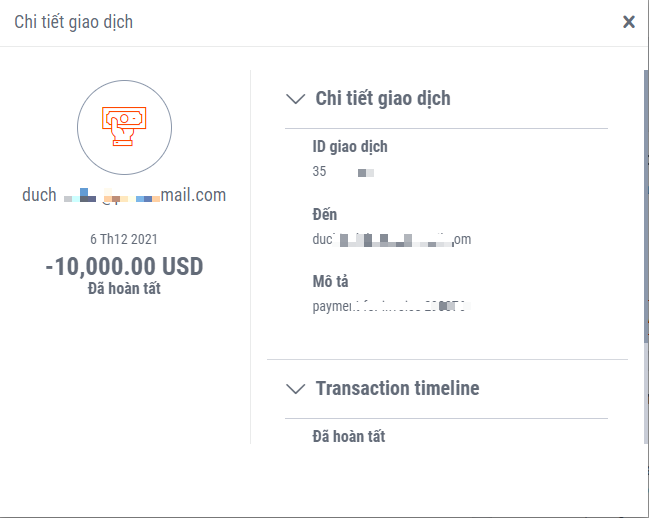The width and height of the screenshot is (649, 518).
Task: Click the Đến field label
Action: click(325, 215)
